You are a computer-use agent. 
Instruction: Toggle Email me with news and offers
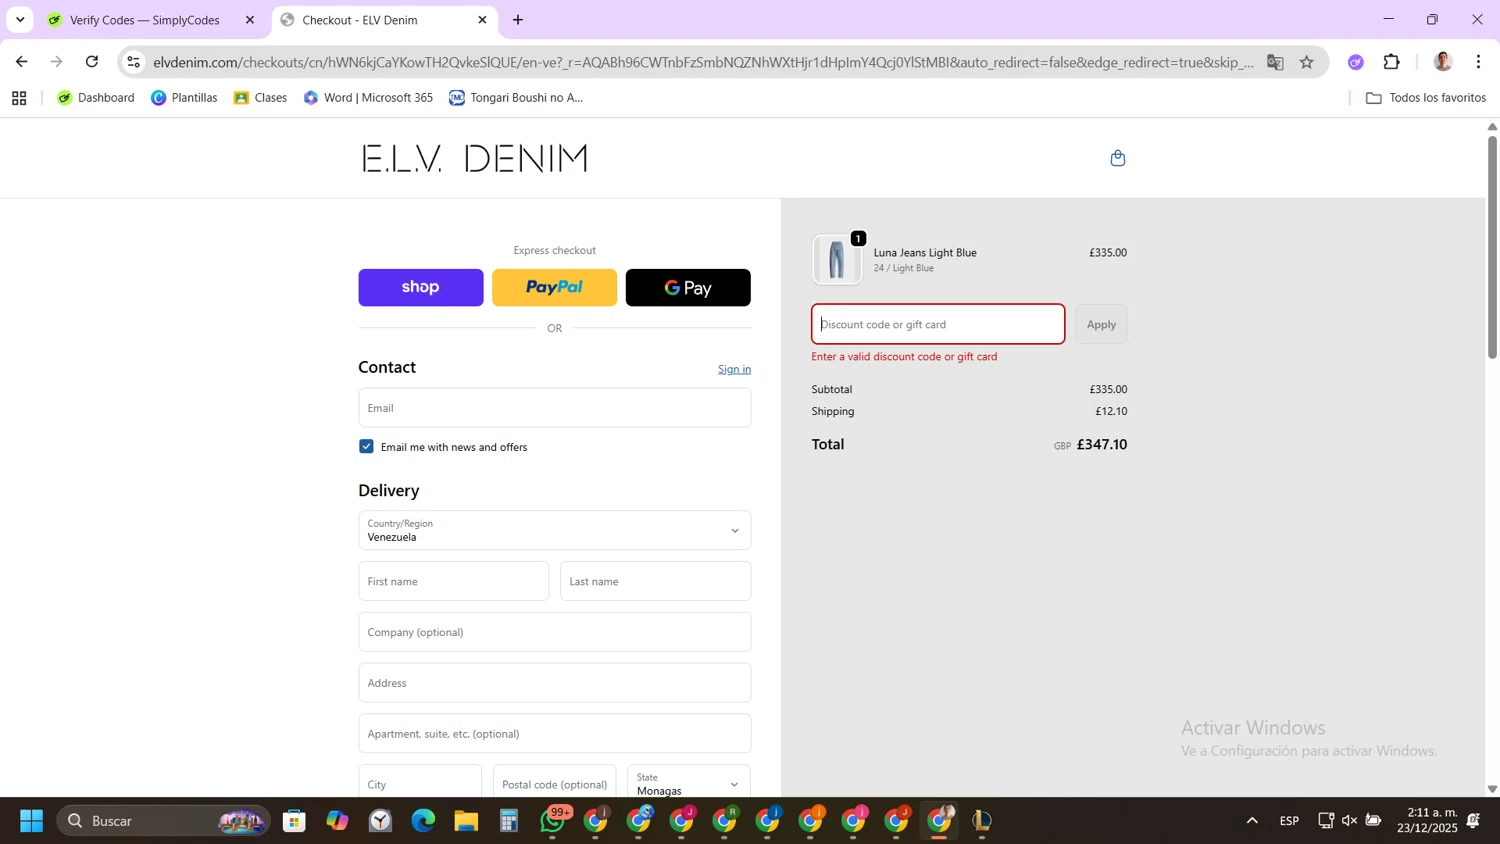pos(366,447)
